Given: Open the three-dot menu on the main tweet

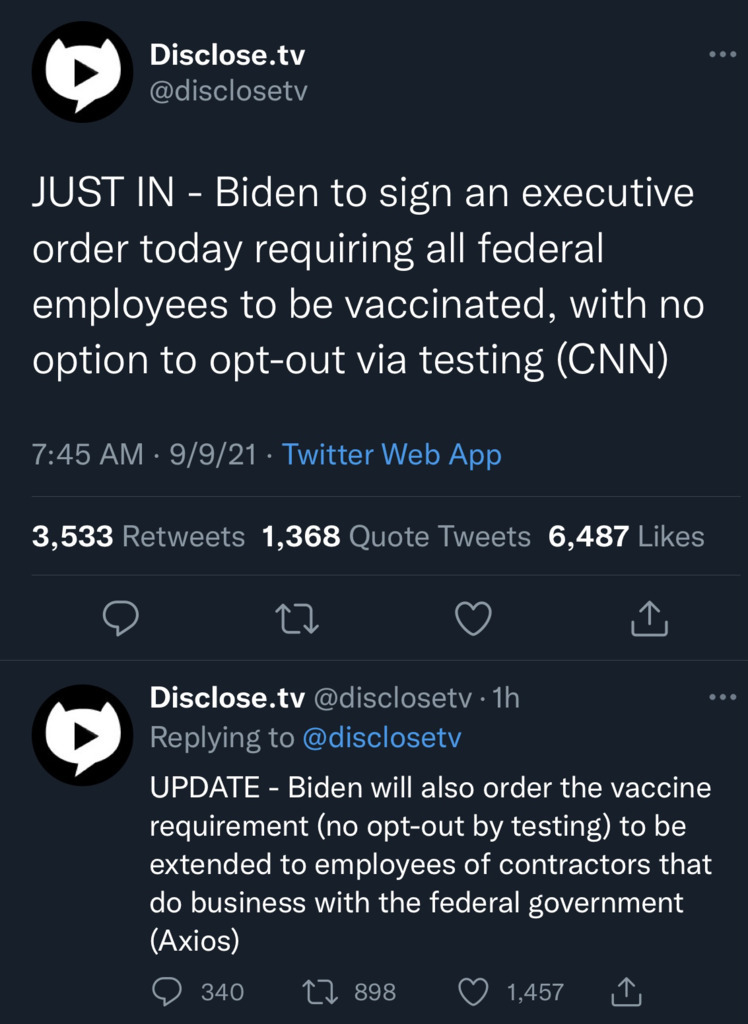Looking at the screenshot, I should [721, 54].
